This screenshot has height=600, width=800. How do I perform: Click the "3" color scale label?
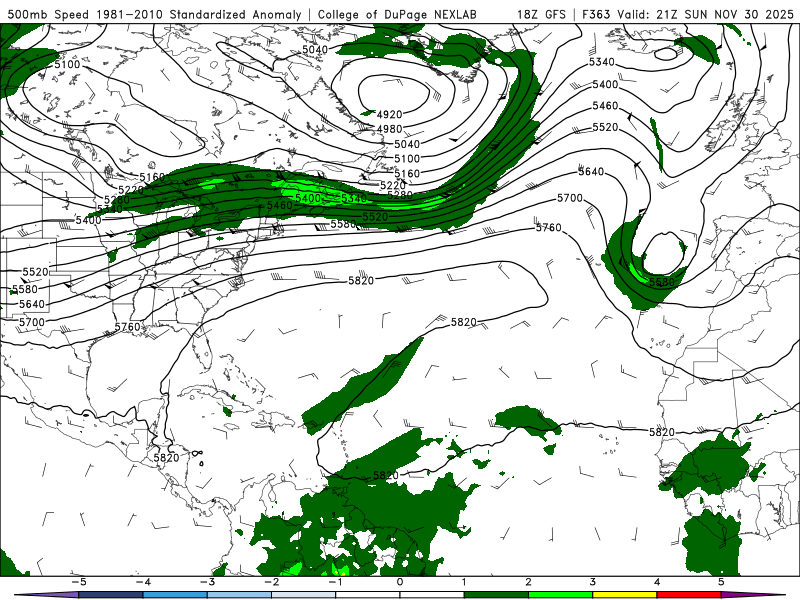click(x=593, y=582)
